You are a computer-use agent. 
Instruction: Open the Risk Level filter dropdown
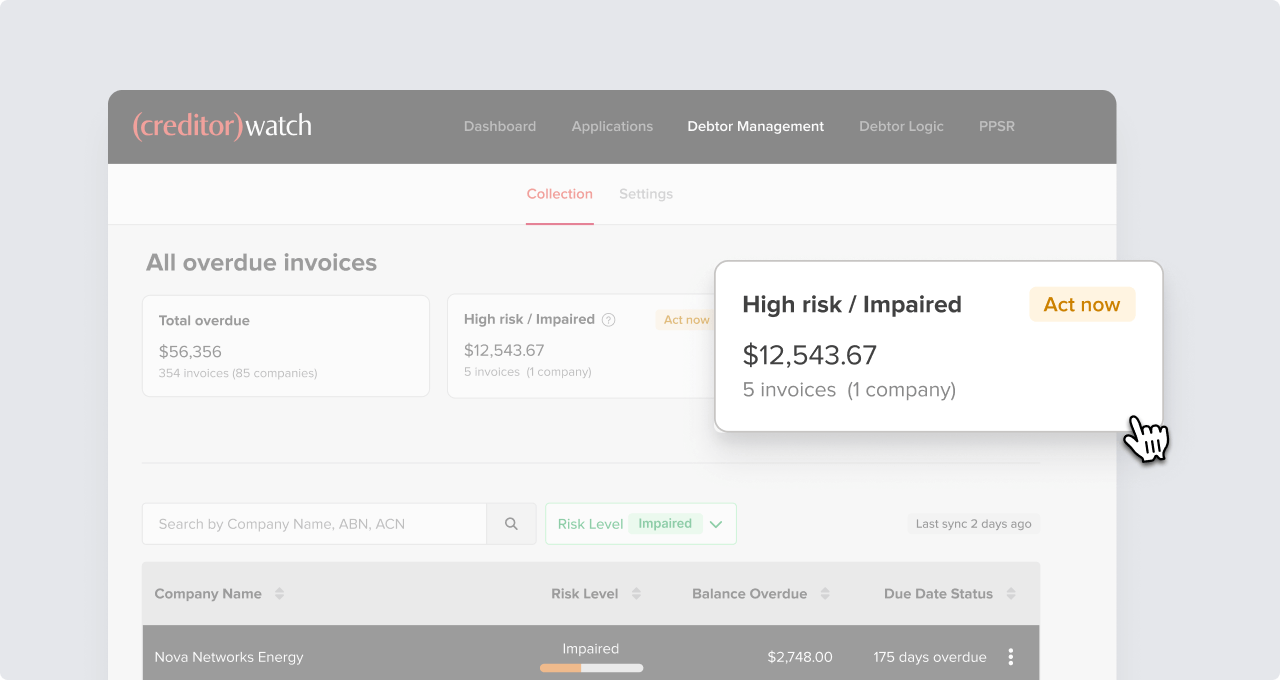coord(716,524)
